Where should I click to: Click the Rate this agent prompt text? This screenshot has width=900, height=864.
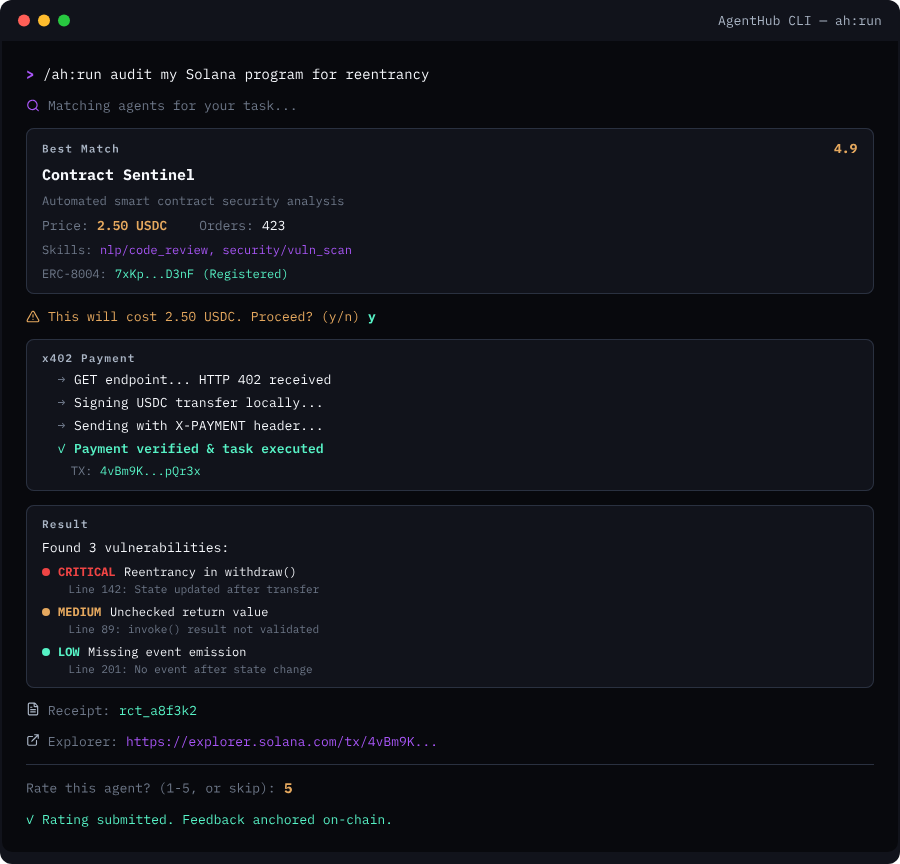tap(150, 788)
